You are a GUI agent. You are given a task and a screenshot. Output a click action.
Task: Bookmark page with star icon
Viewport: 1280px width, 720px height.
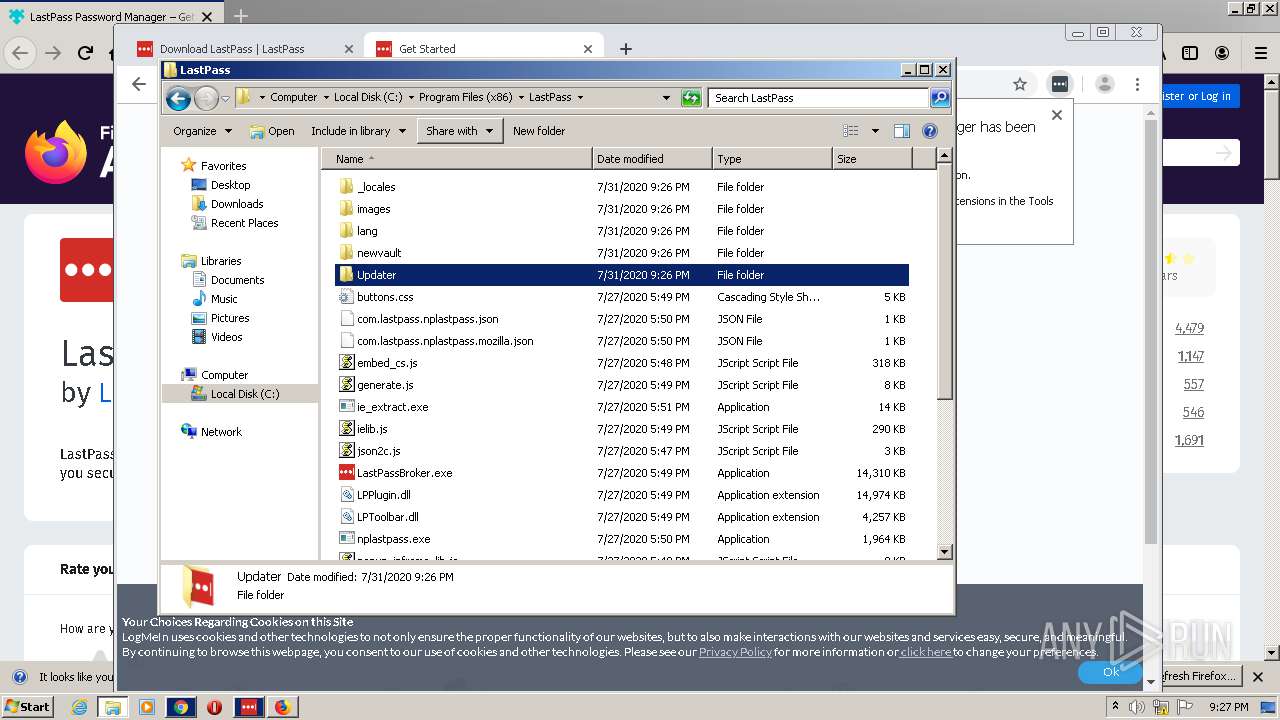pos(1019,84)
